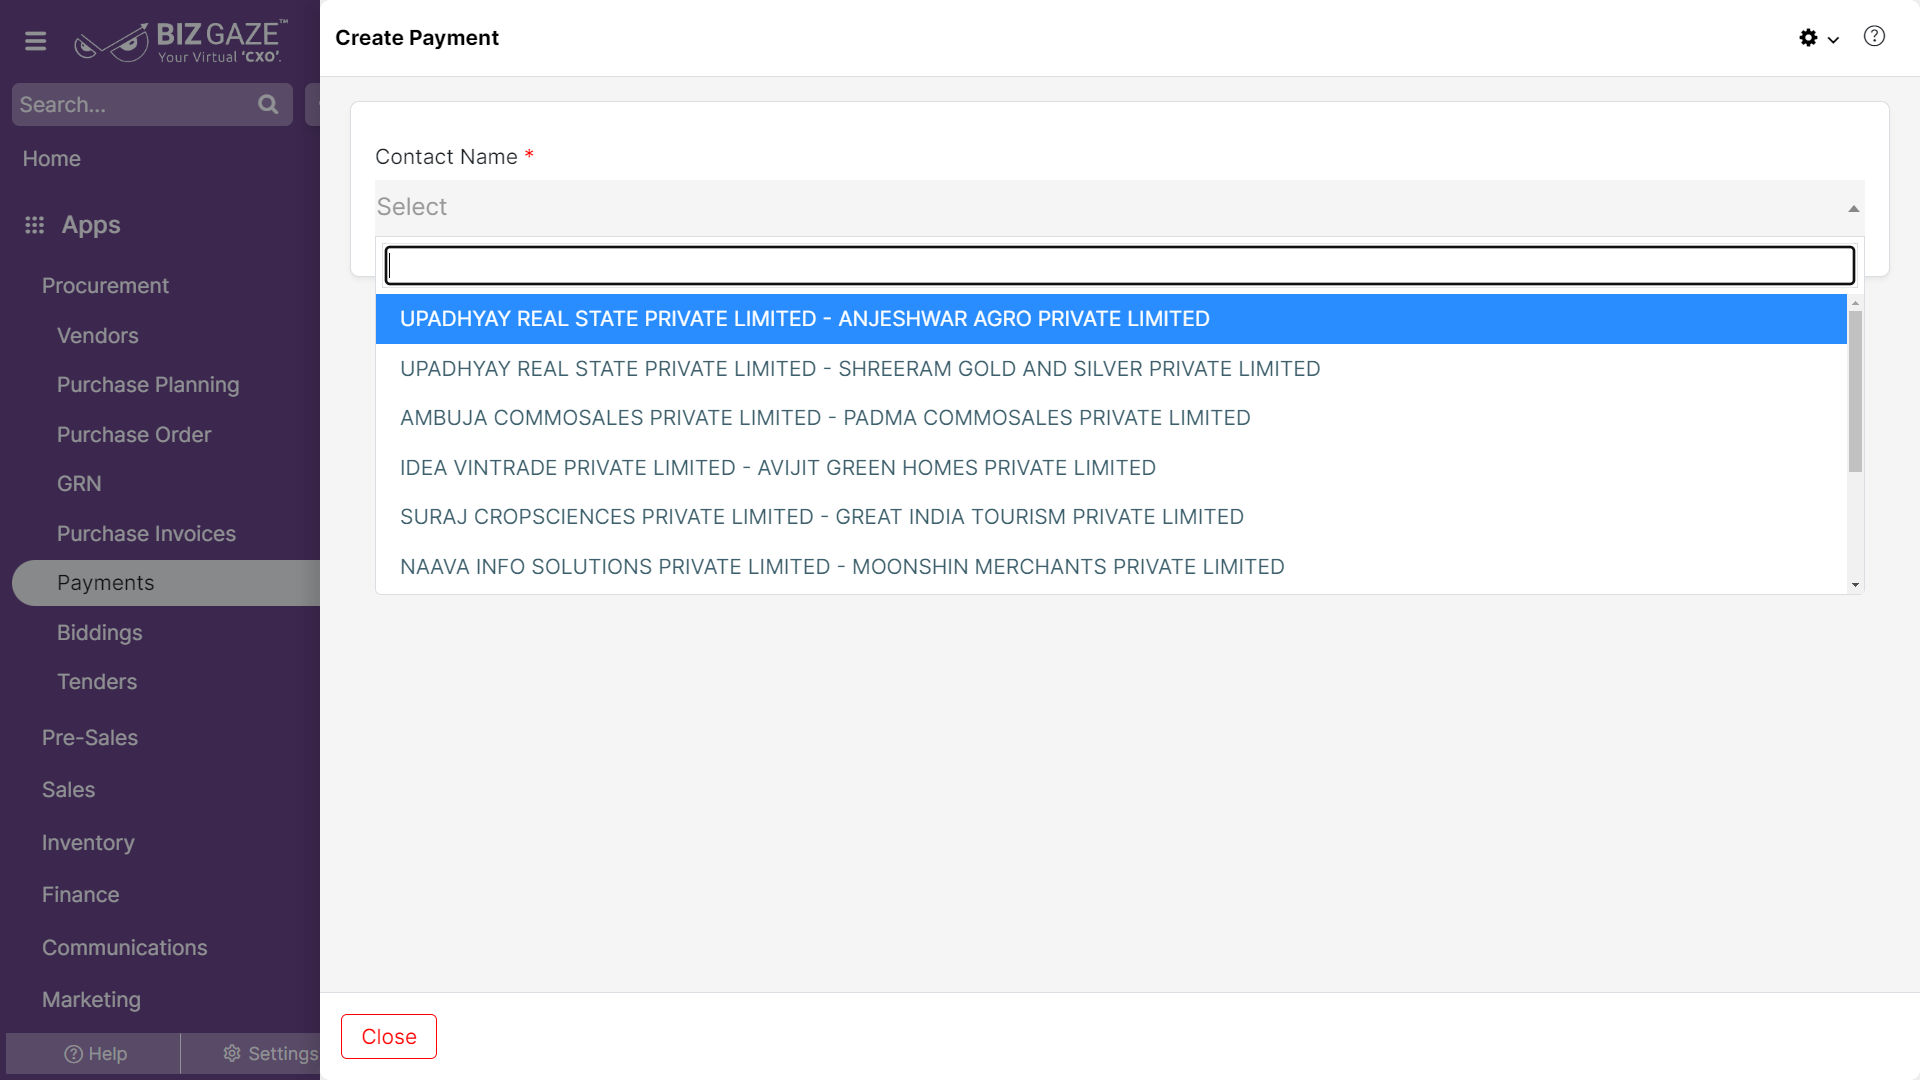Click the BizGaze logo
This screenshot has width=1920, height=1080.
181,41
